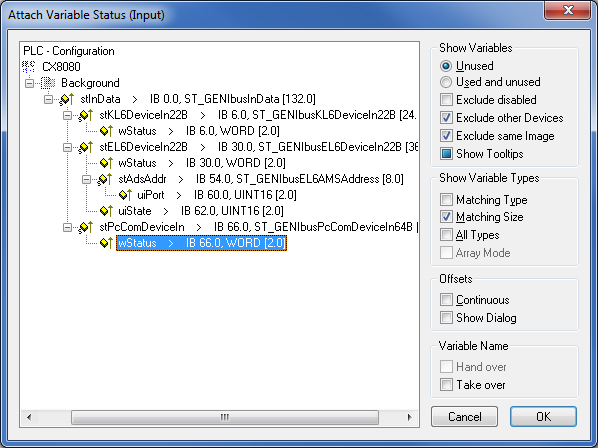Viewport: 598px width, 448px height.
Task: Select stAdsAddr IB 54.0 row
Action: (x=261, y=179)
